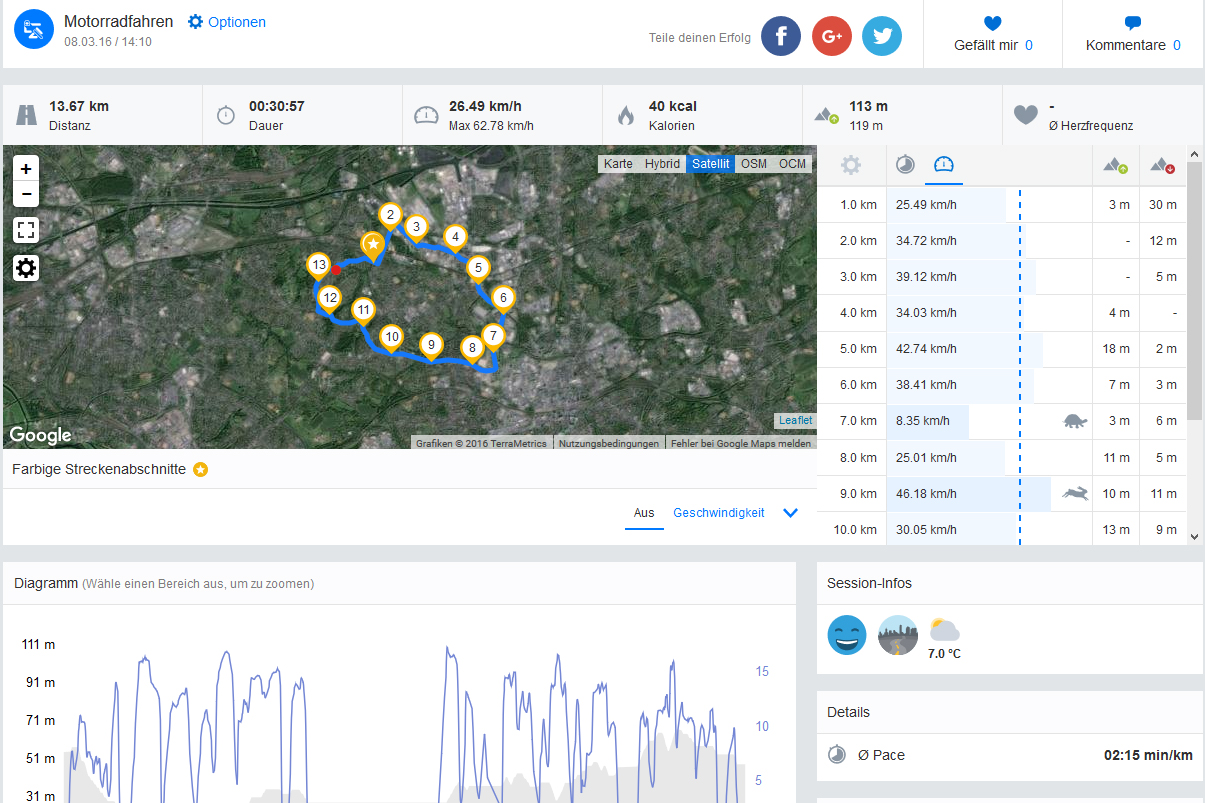Click the Gefällt mir heart icon
1205x803 pixels.
pyautogui.click(x=992, y=23)
